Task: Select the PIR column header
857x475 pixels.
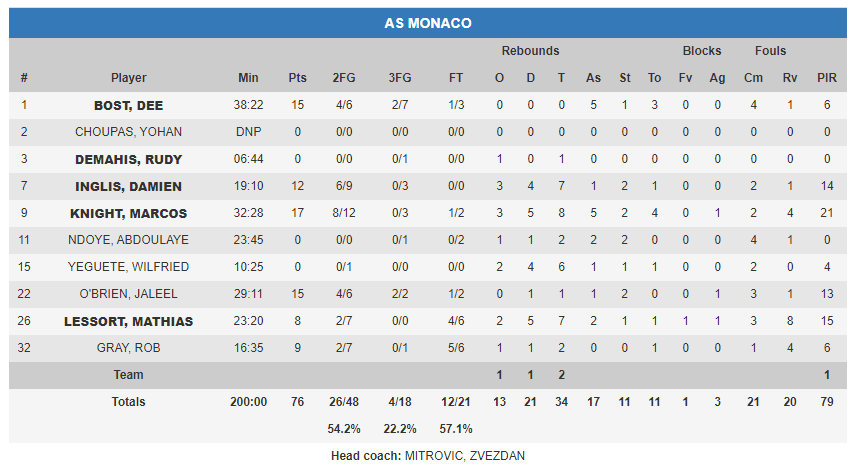Action: [x=827, y=78]
